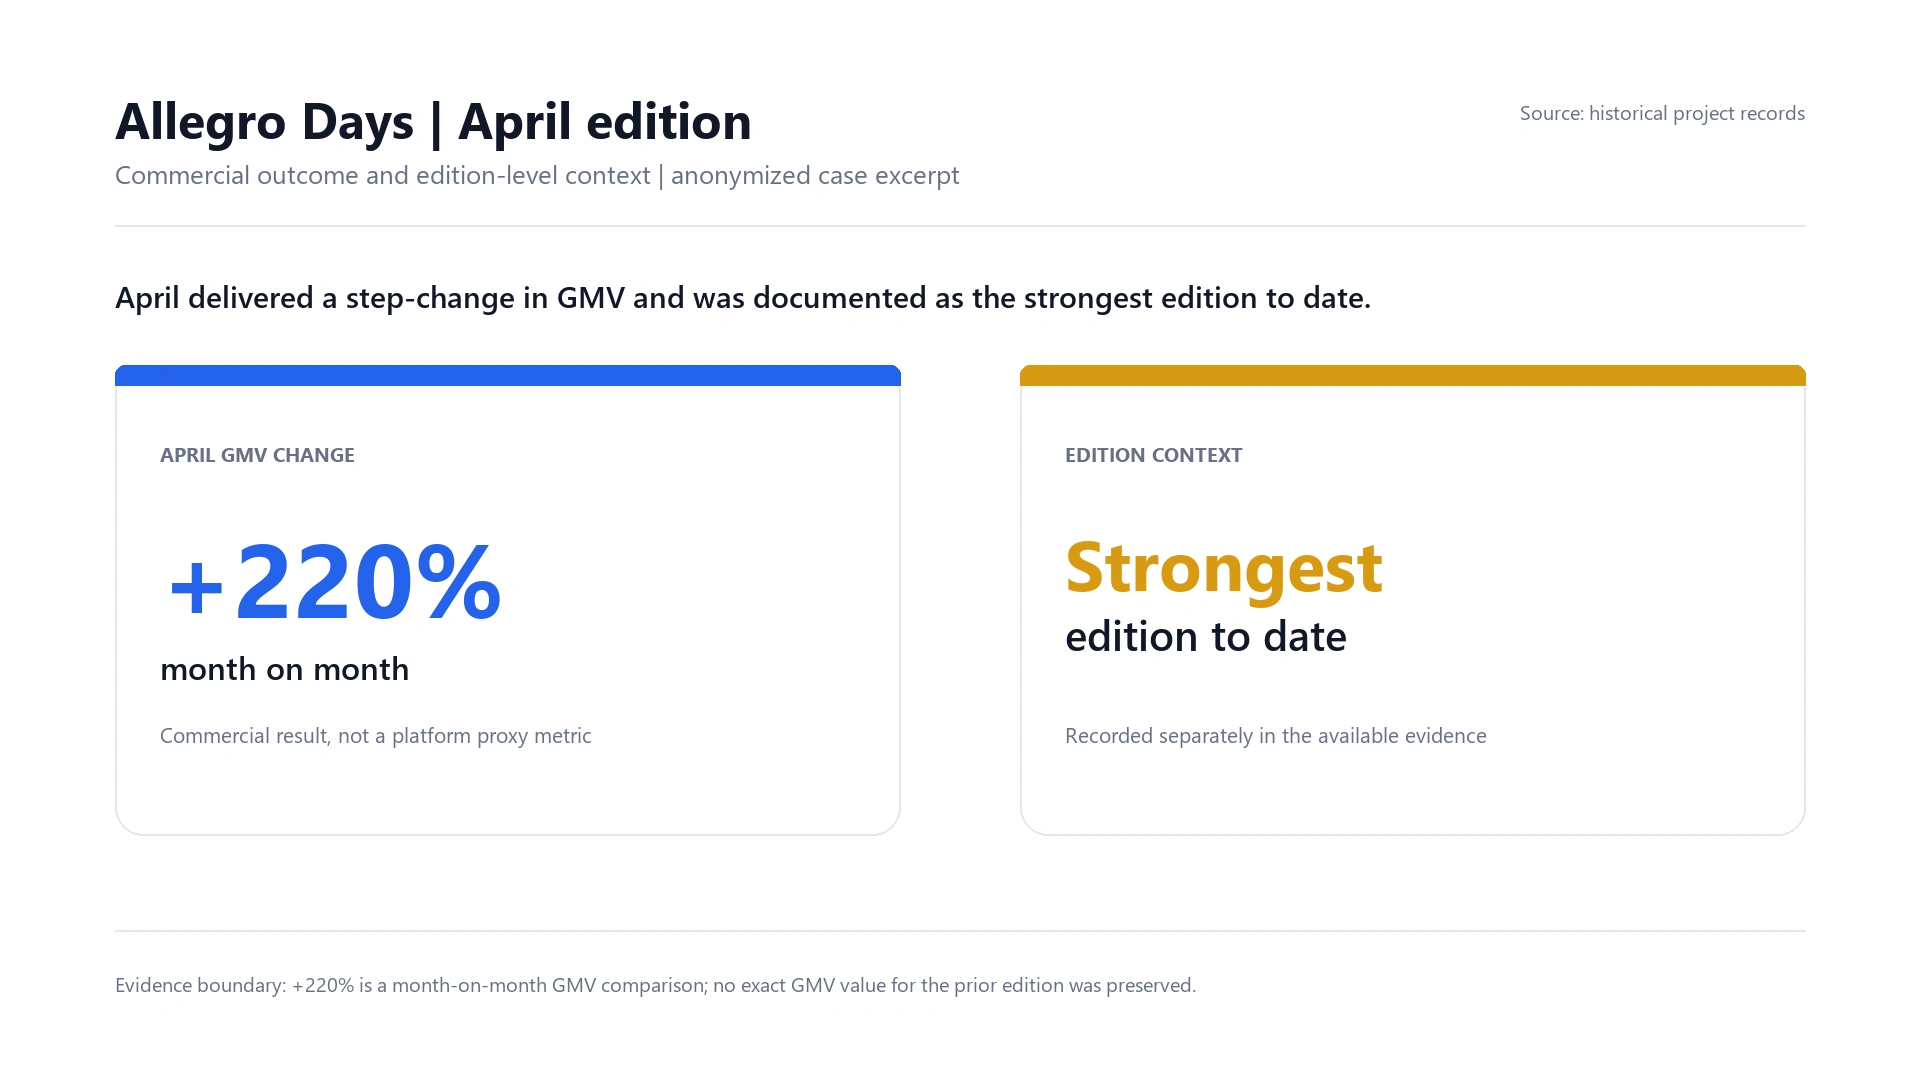Select the EDITION CONTEXT label
This screenshot has height=1080, width=1920.
coord(1153,455)
